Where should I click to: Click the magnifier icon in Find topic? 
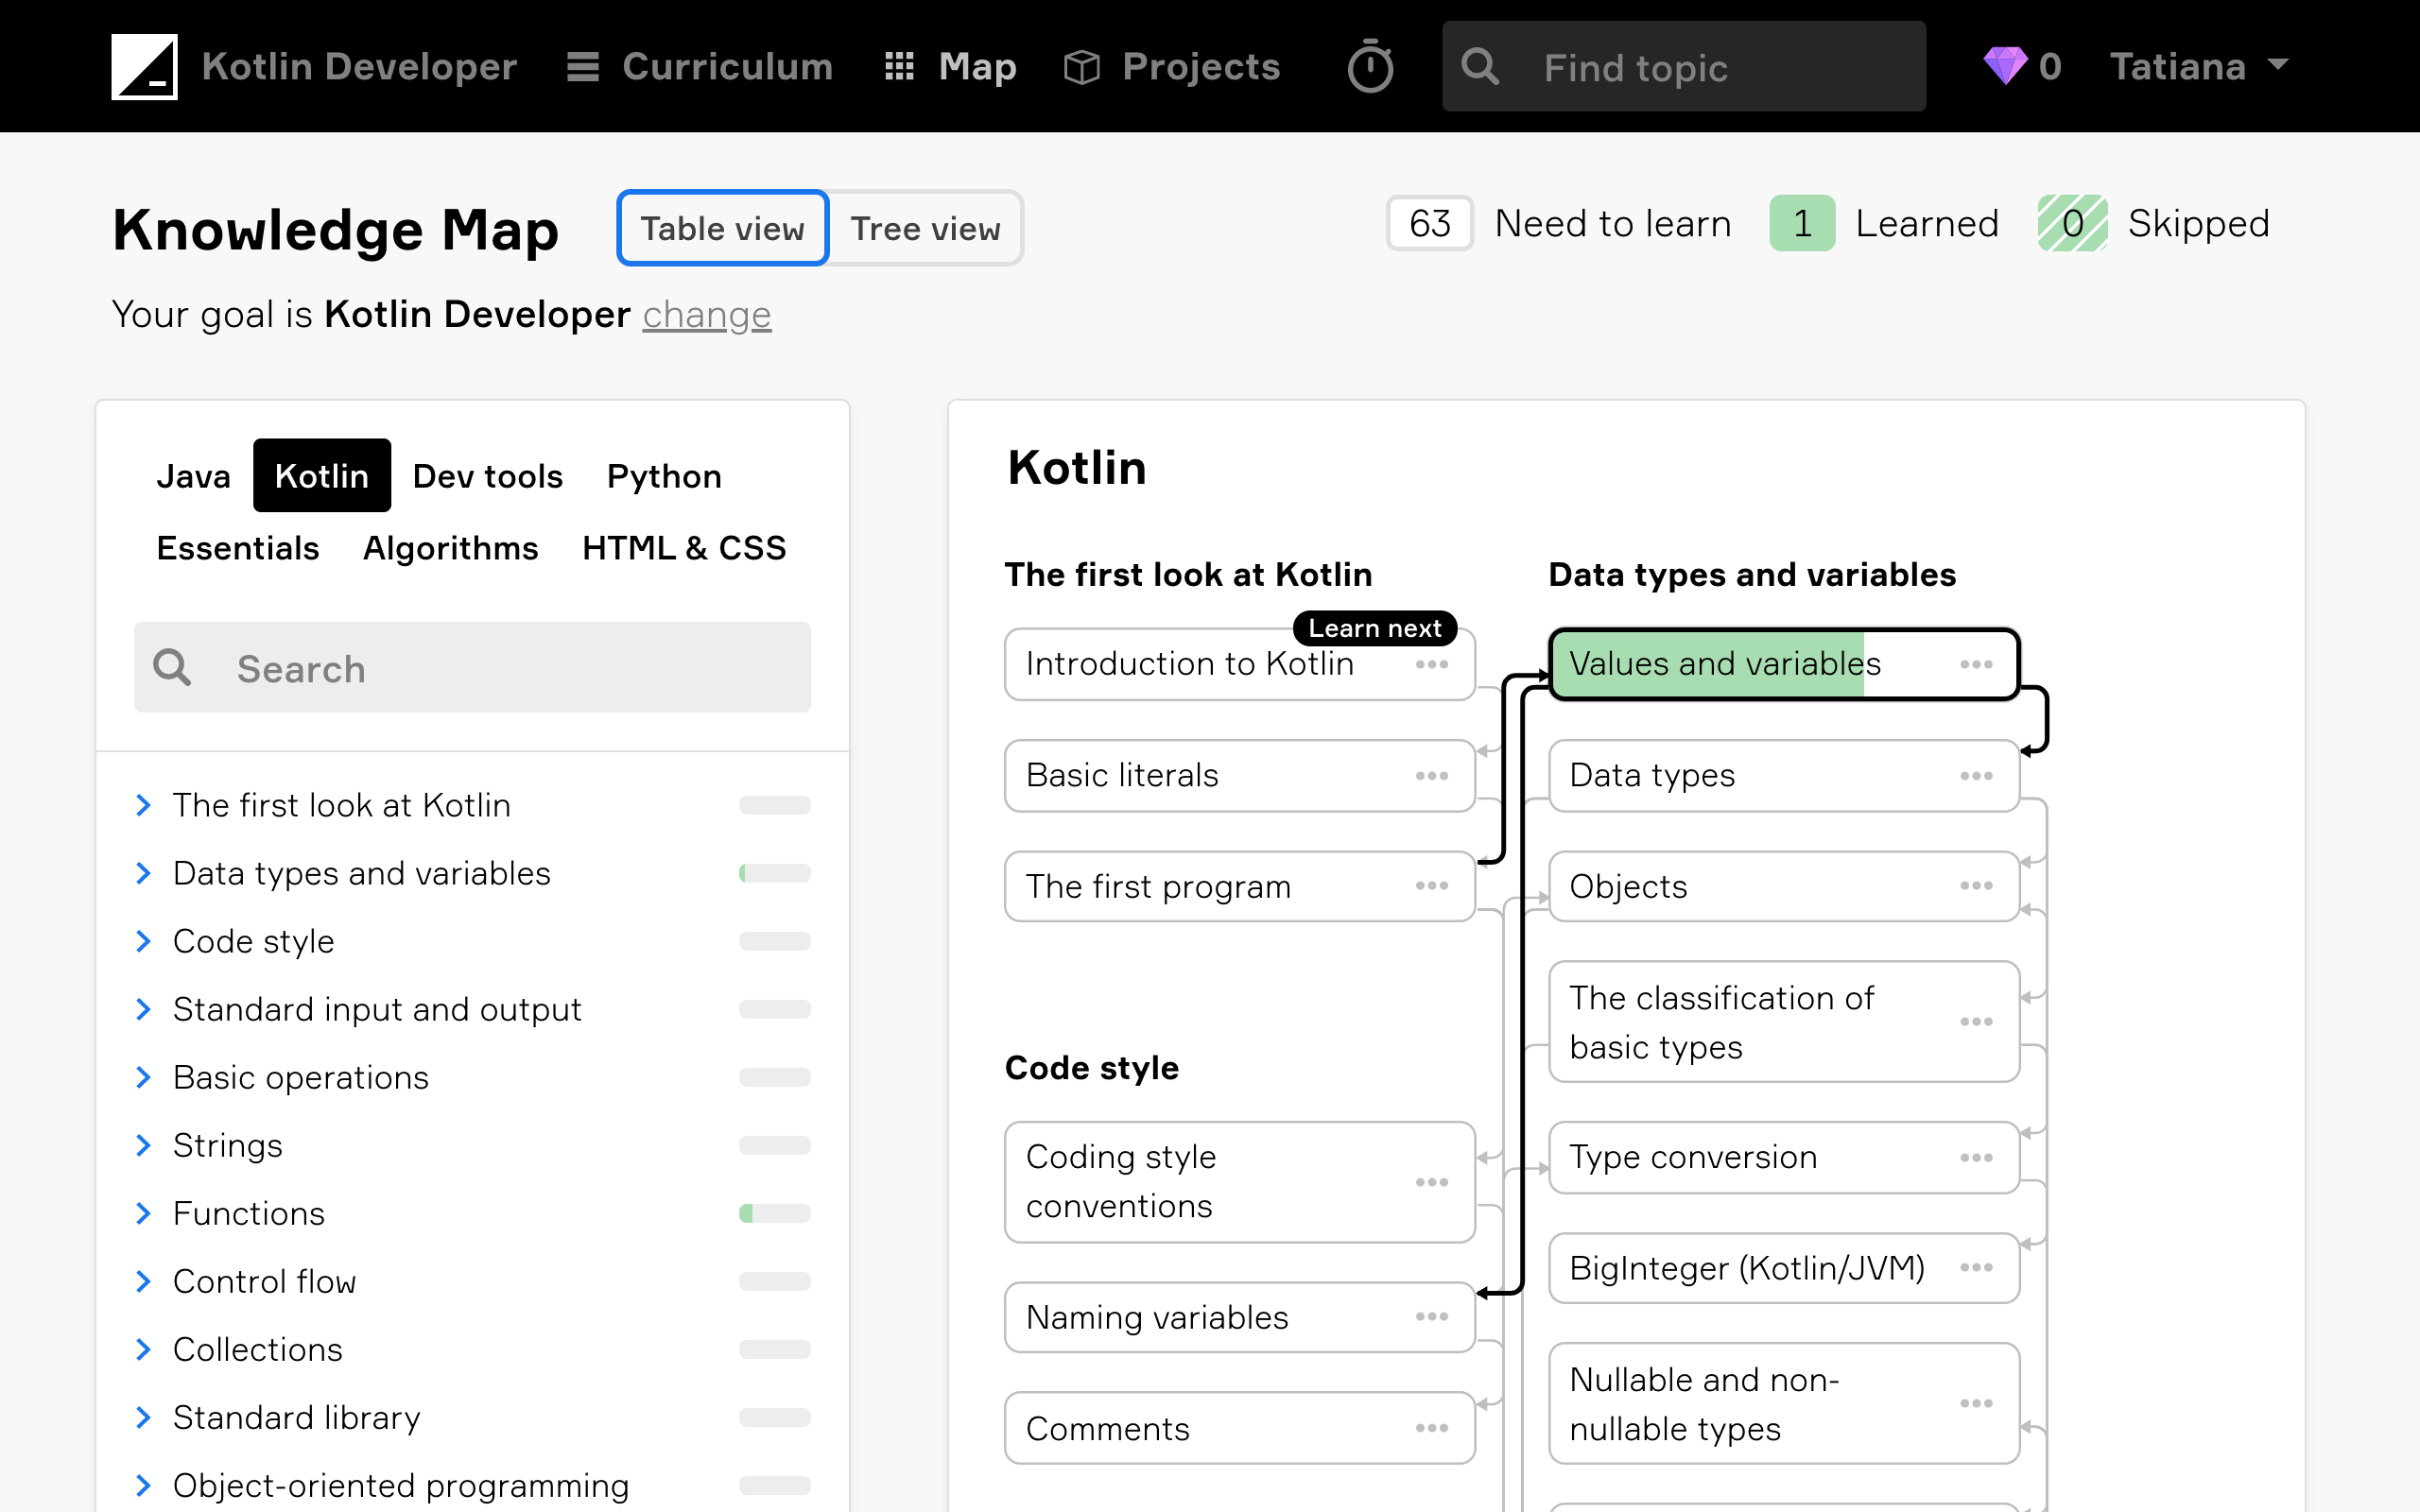tap(1480, 67)
